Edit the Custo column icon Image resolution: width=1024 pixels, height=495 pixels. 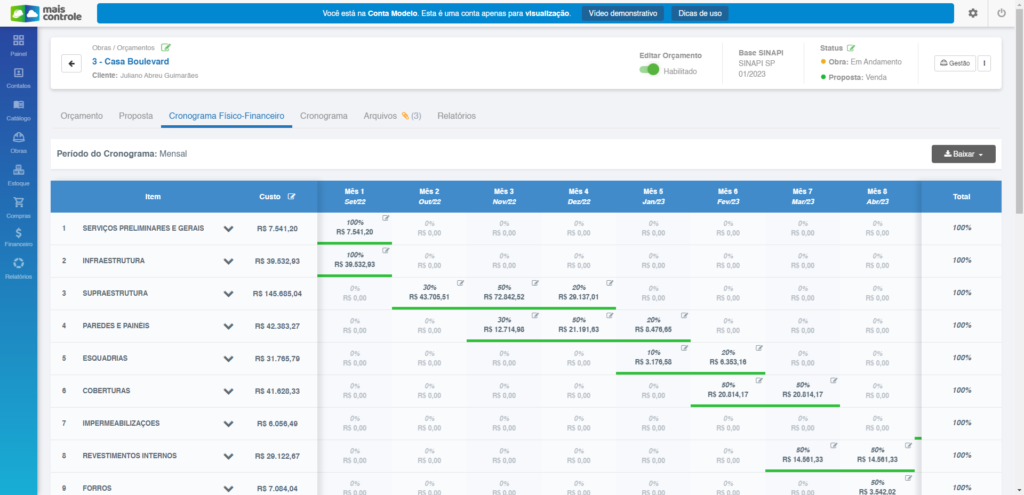[x=291, y=197]
